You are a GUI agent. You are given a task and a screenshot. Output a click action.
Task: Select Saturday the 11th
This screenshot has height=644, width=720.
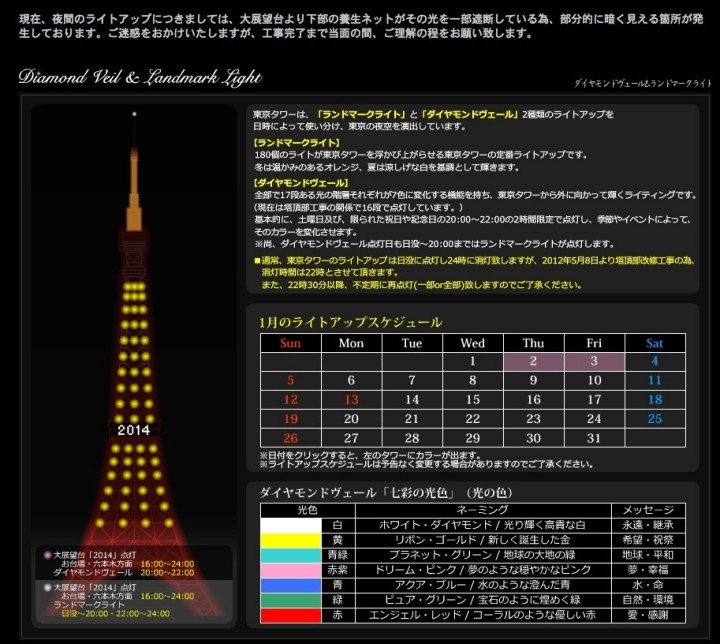[x=655, y=381]
